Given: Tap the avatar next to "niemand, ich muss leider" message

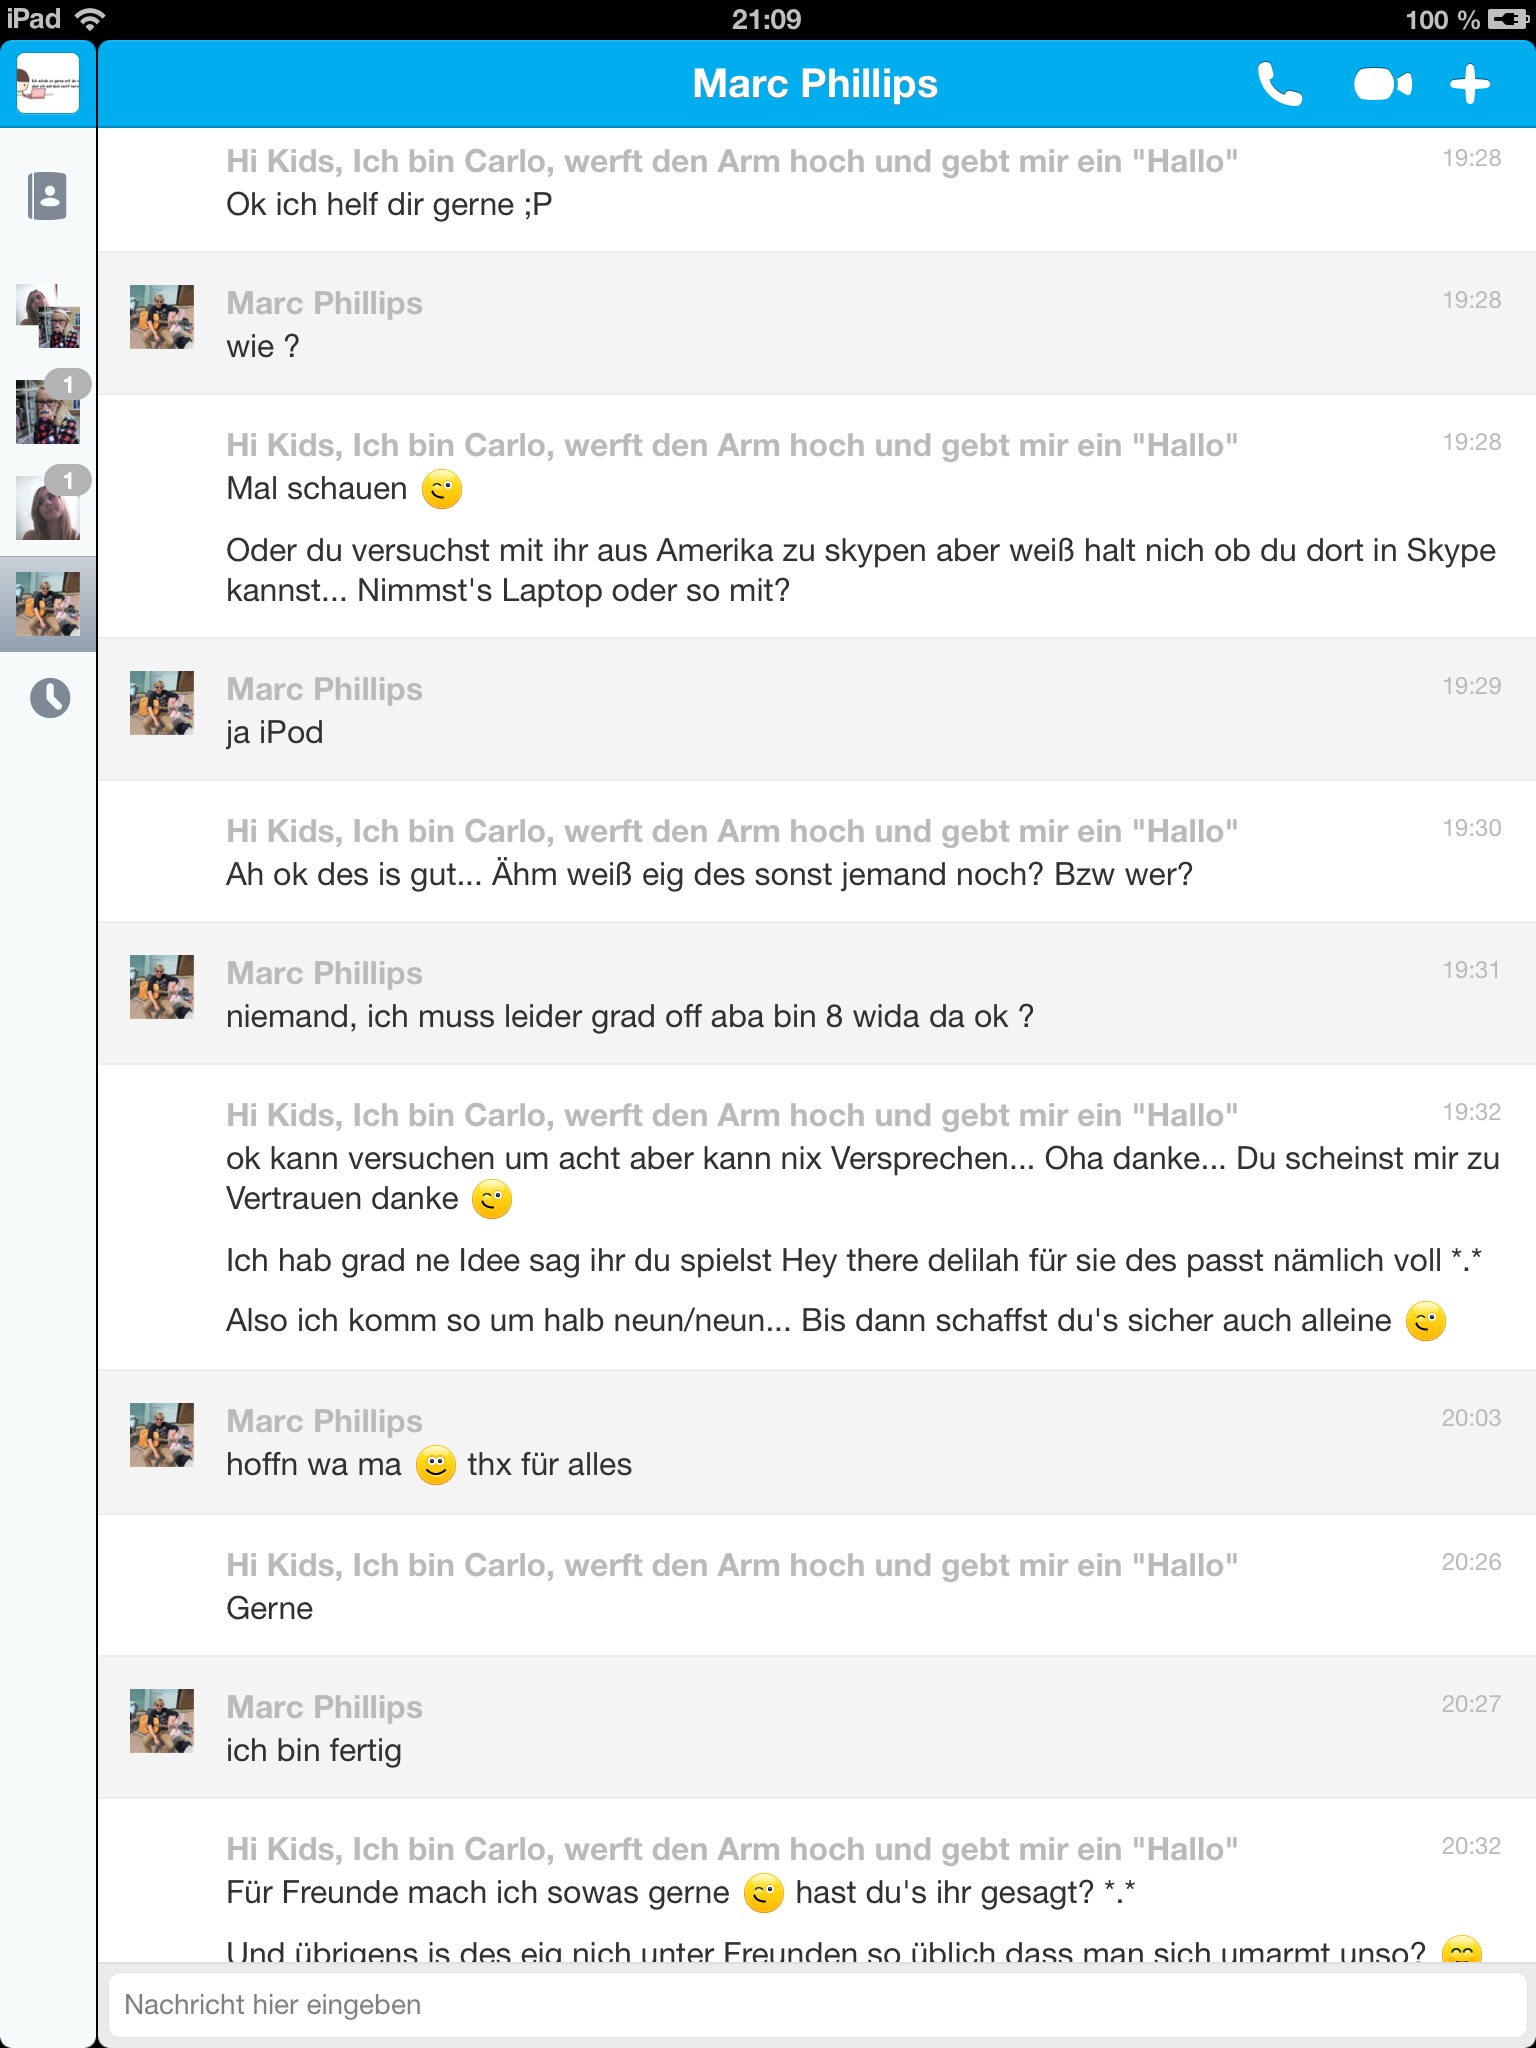Looking at the screenshot, I should (162, 987).
